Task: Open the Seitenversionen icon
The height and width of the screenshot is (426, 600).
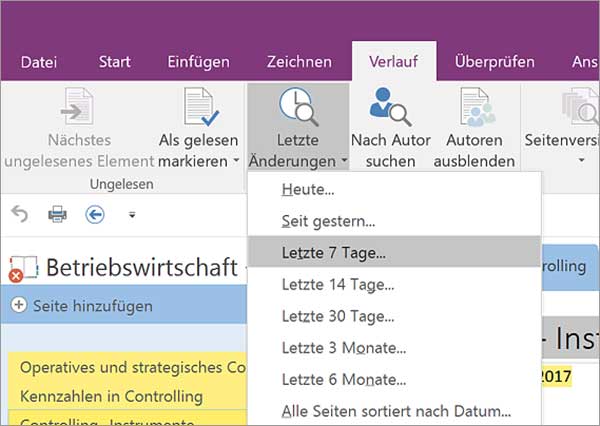Action: pyautogui.click(x=581, y=107)
